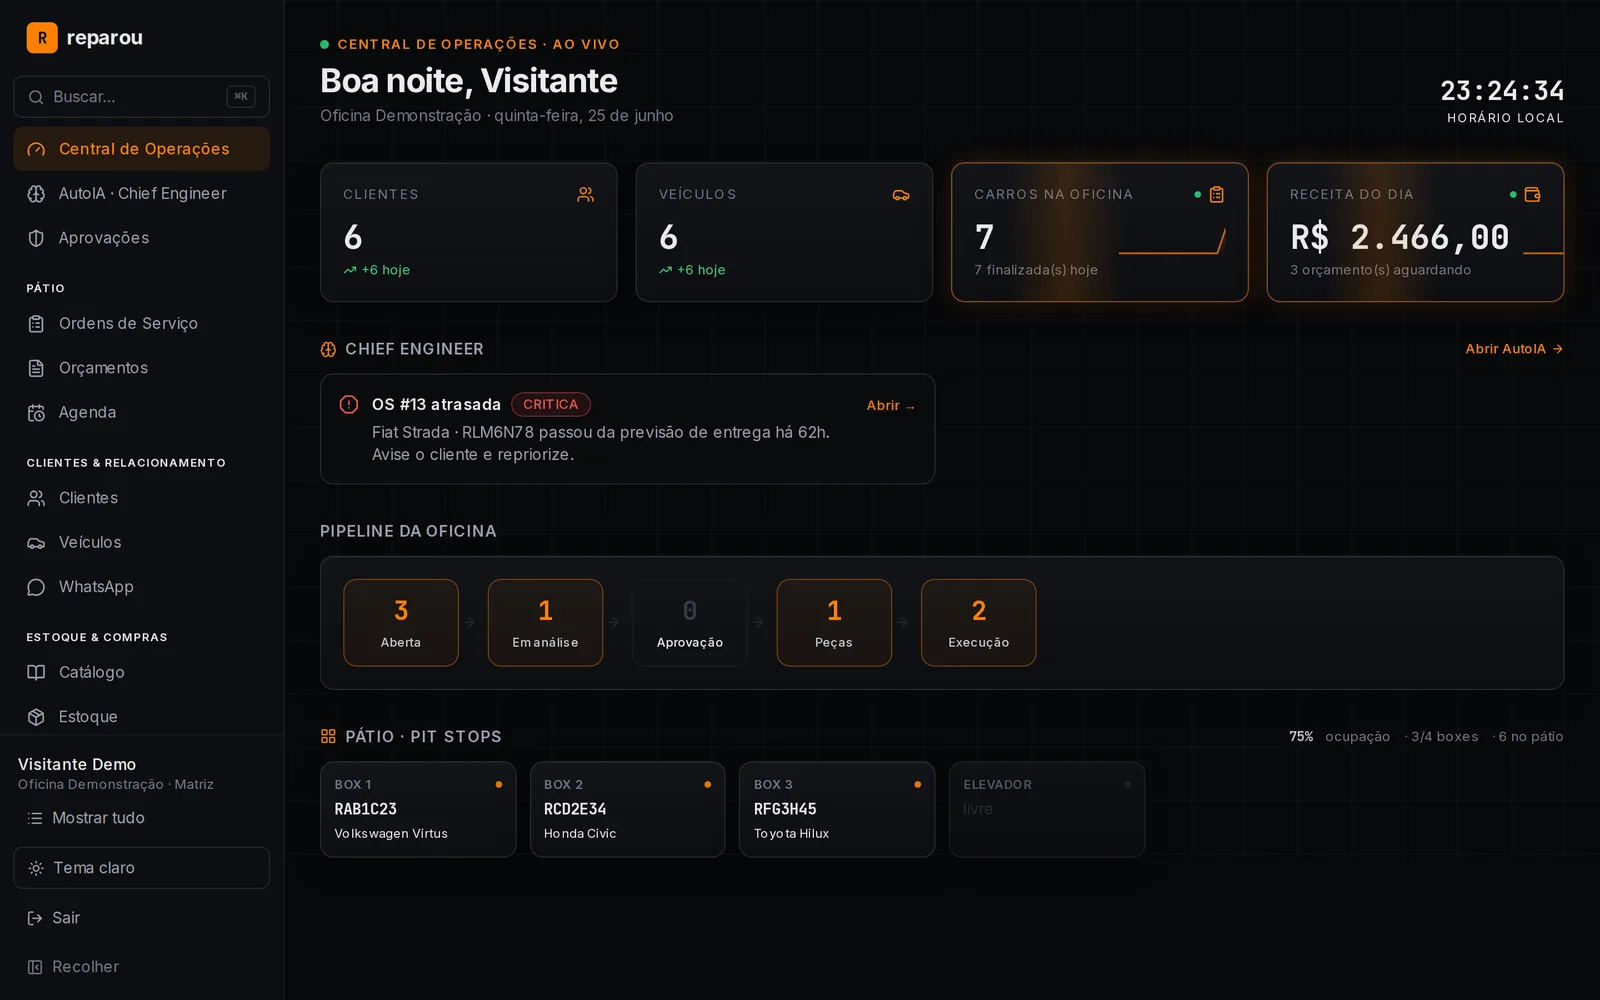Click the Veículos sidebar car icon

[x=36, y=543]
